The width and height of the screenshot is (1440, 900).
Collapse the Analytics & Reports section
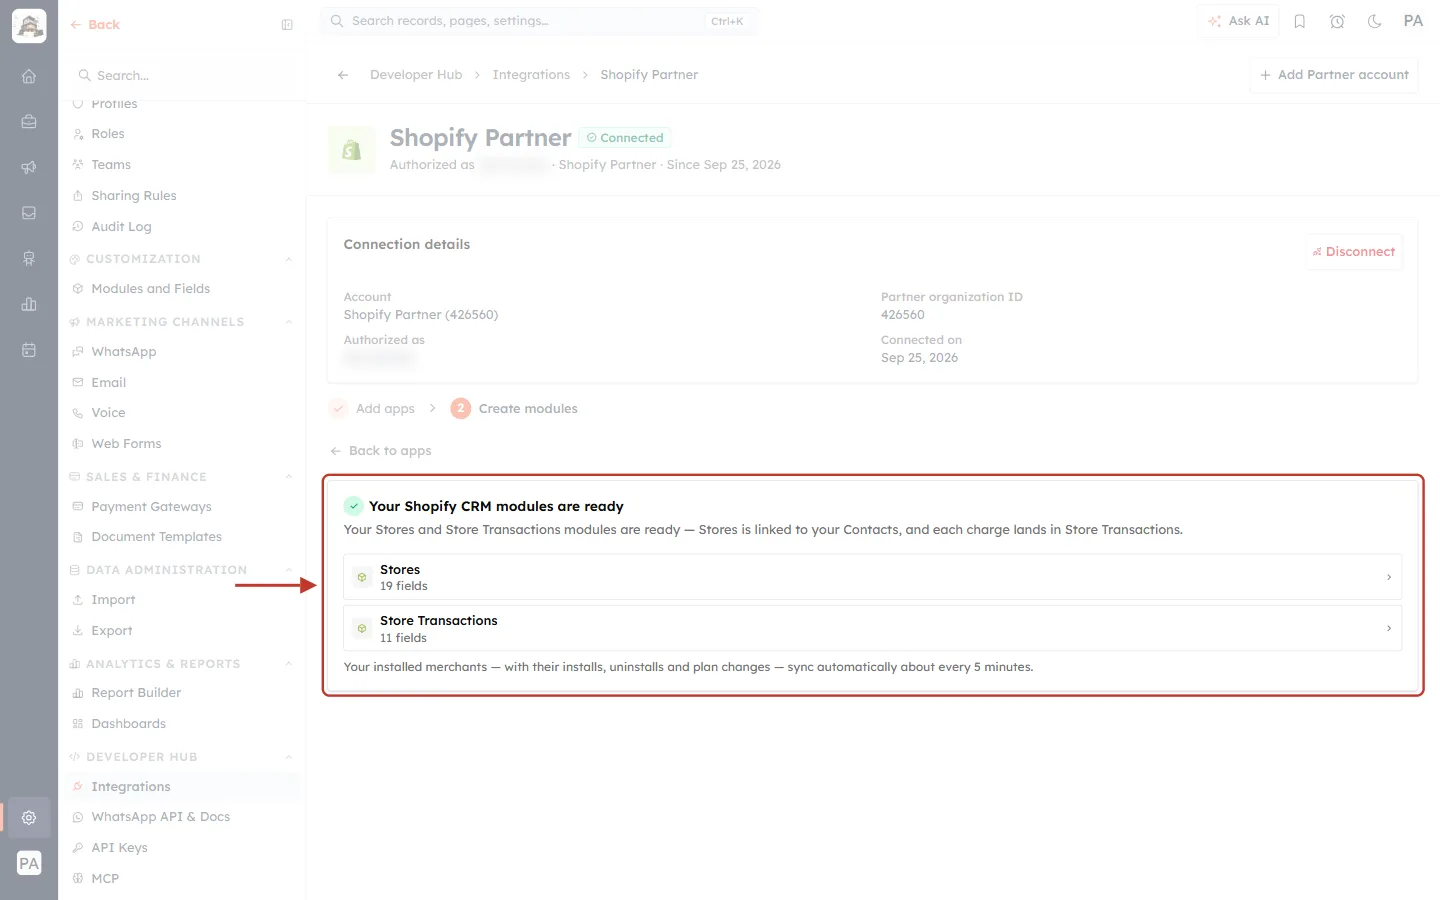(289, 664)
